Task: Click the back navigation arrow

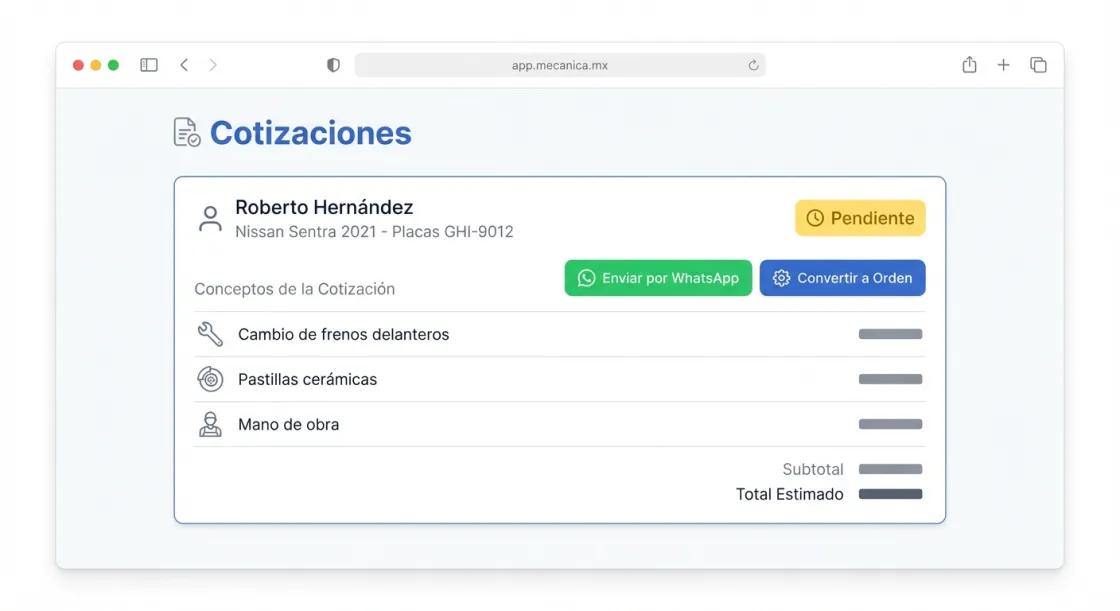Action: point(184,64)
